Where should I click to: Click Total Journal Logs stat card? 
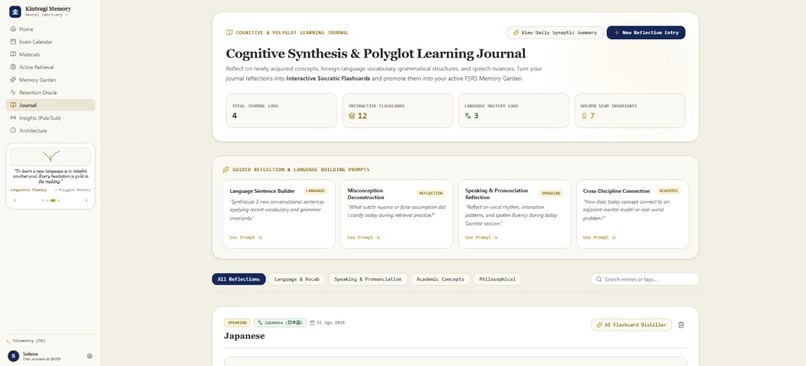pos(281,111)
